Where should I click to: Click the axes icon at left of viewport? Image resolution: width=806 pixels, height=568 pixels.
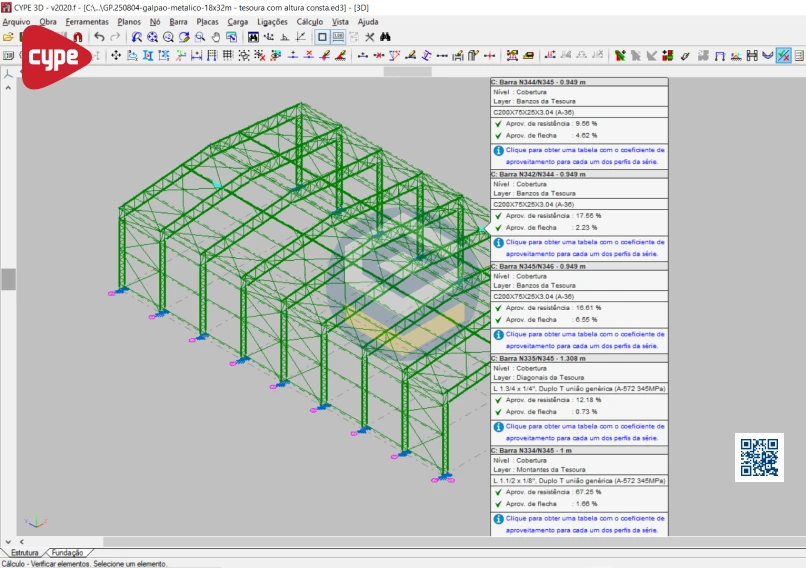coord(8,73)
